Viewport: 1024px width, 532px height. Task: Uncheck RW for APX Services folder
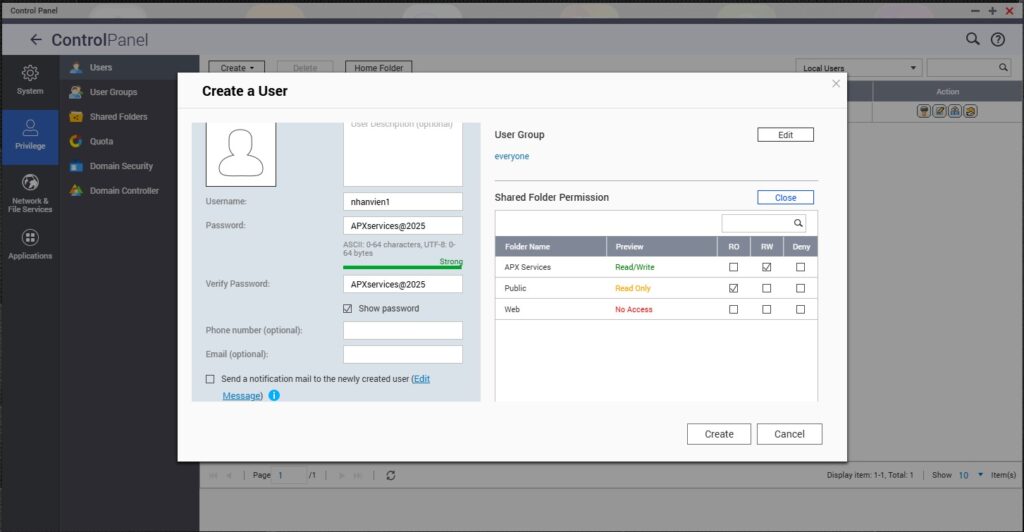click(x=767, y=267)
